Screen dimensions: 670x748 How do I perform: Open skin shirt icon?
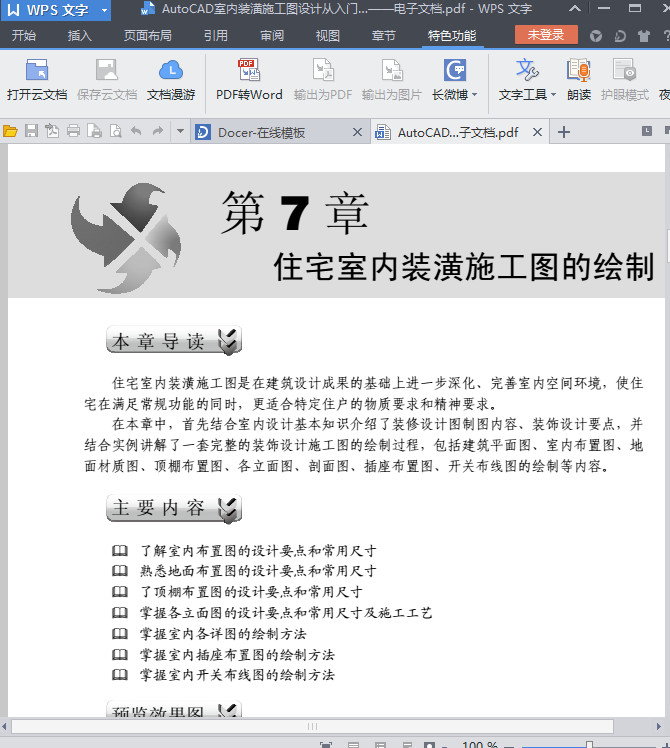tap(644, 36)
